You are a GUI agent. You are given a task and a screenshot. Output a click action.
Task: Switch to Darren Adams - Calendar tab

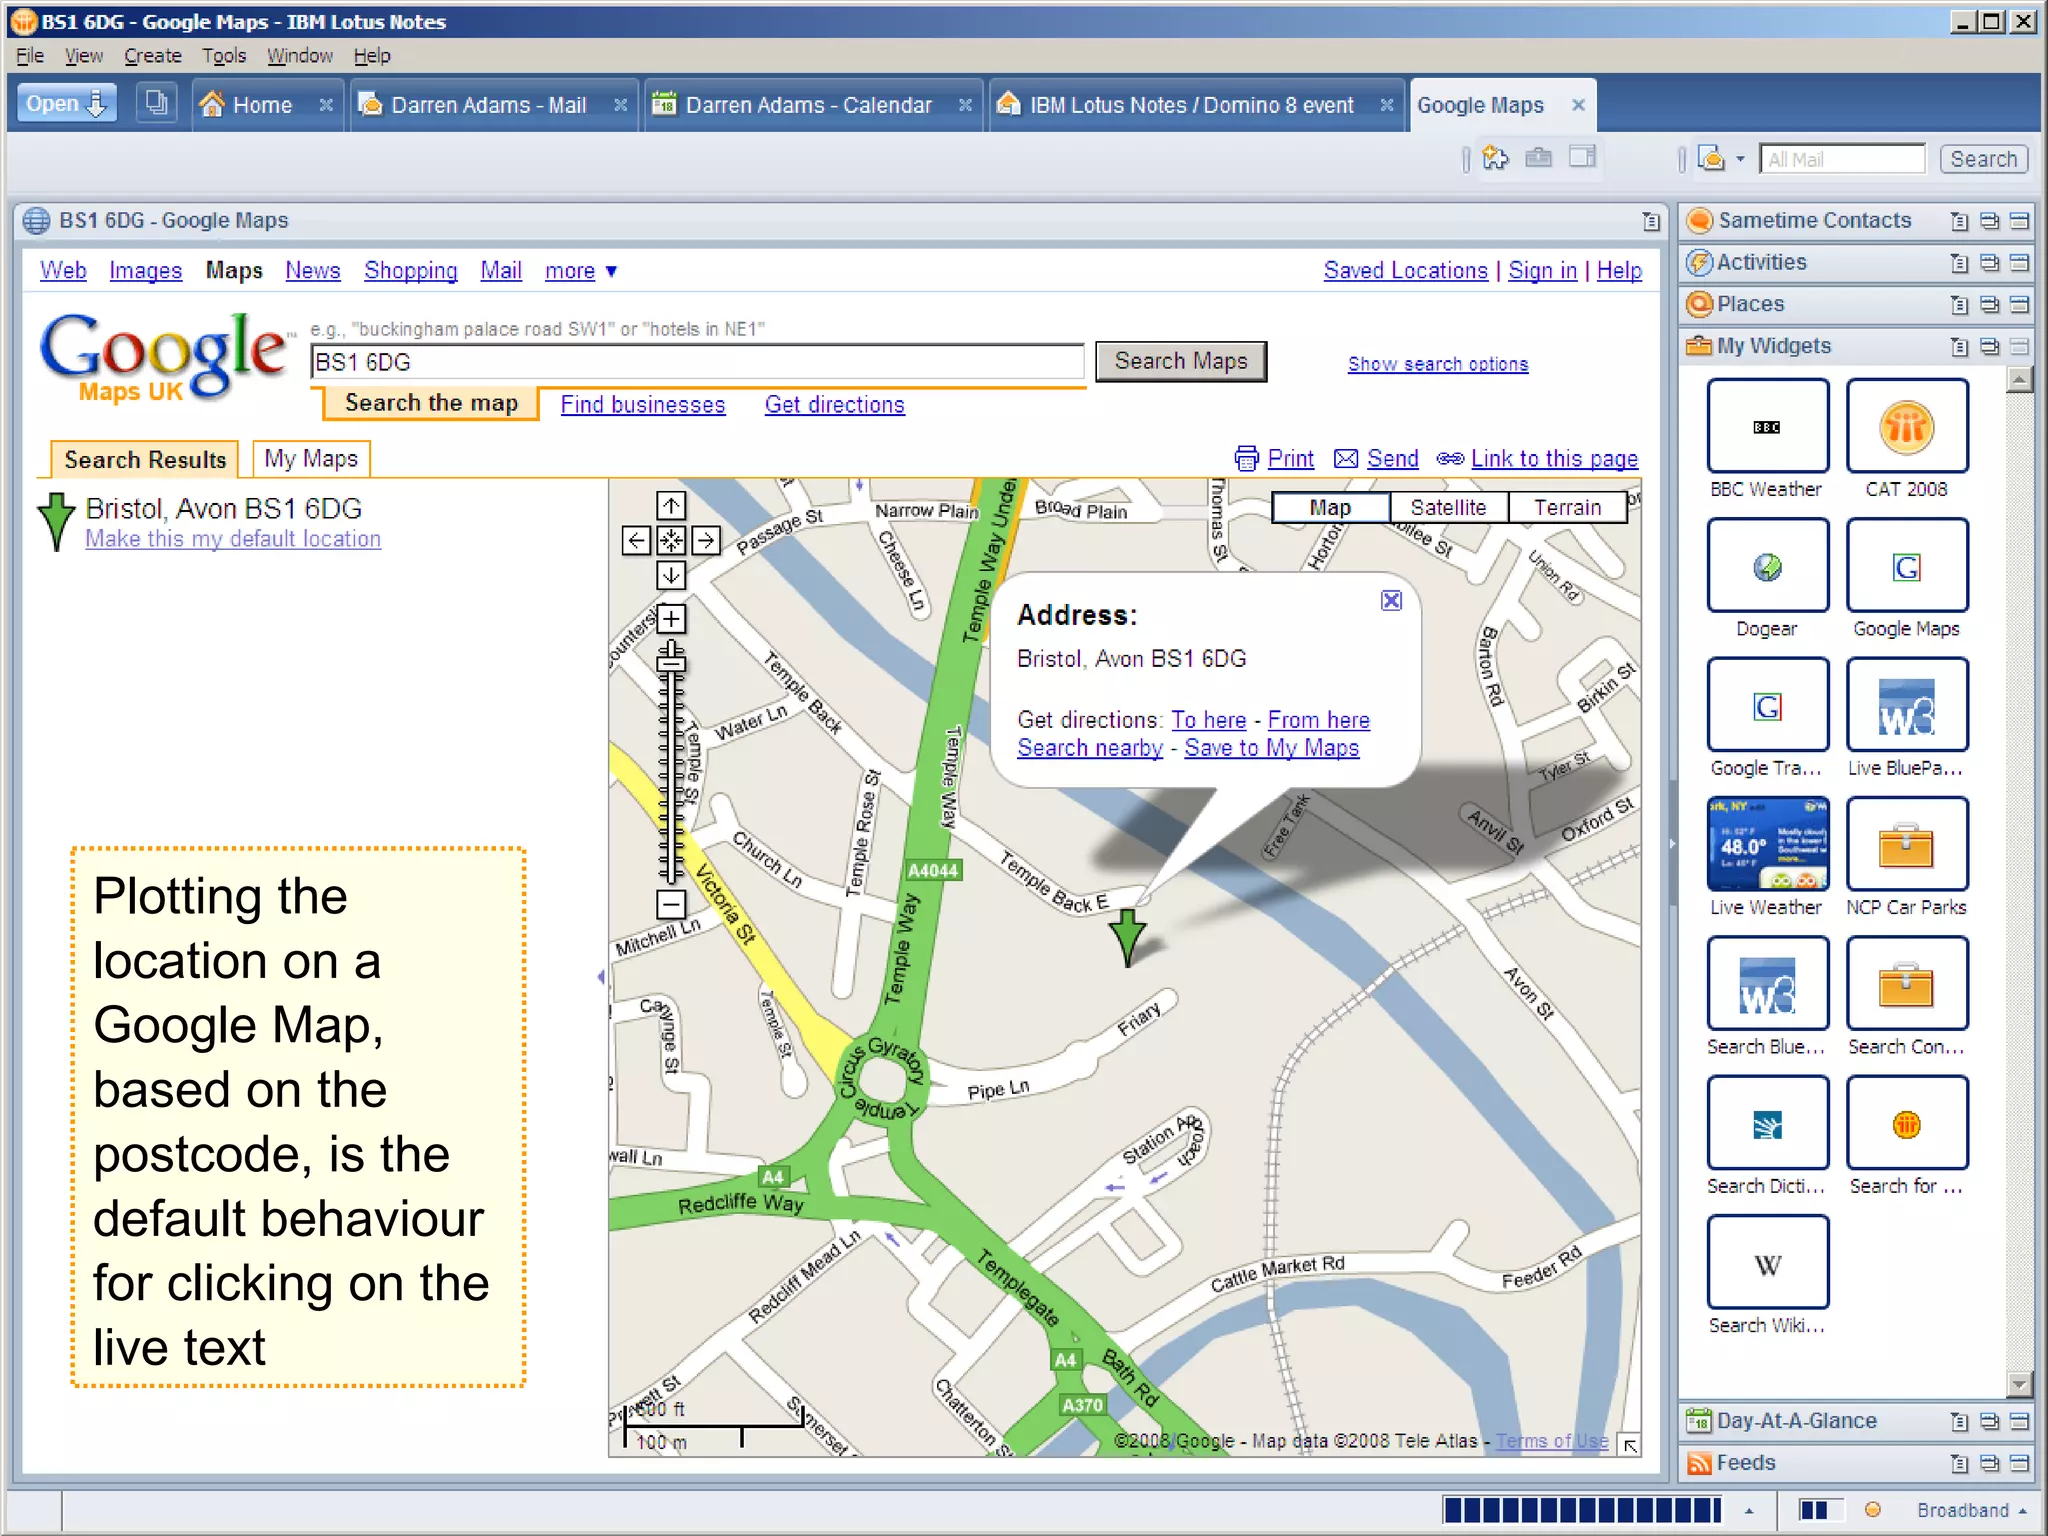[x=809, y=105]
